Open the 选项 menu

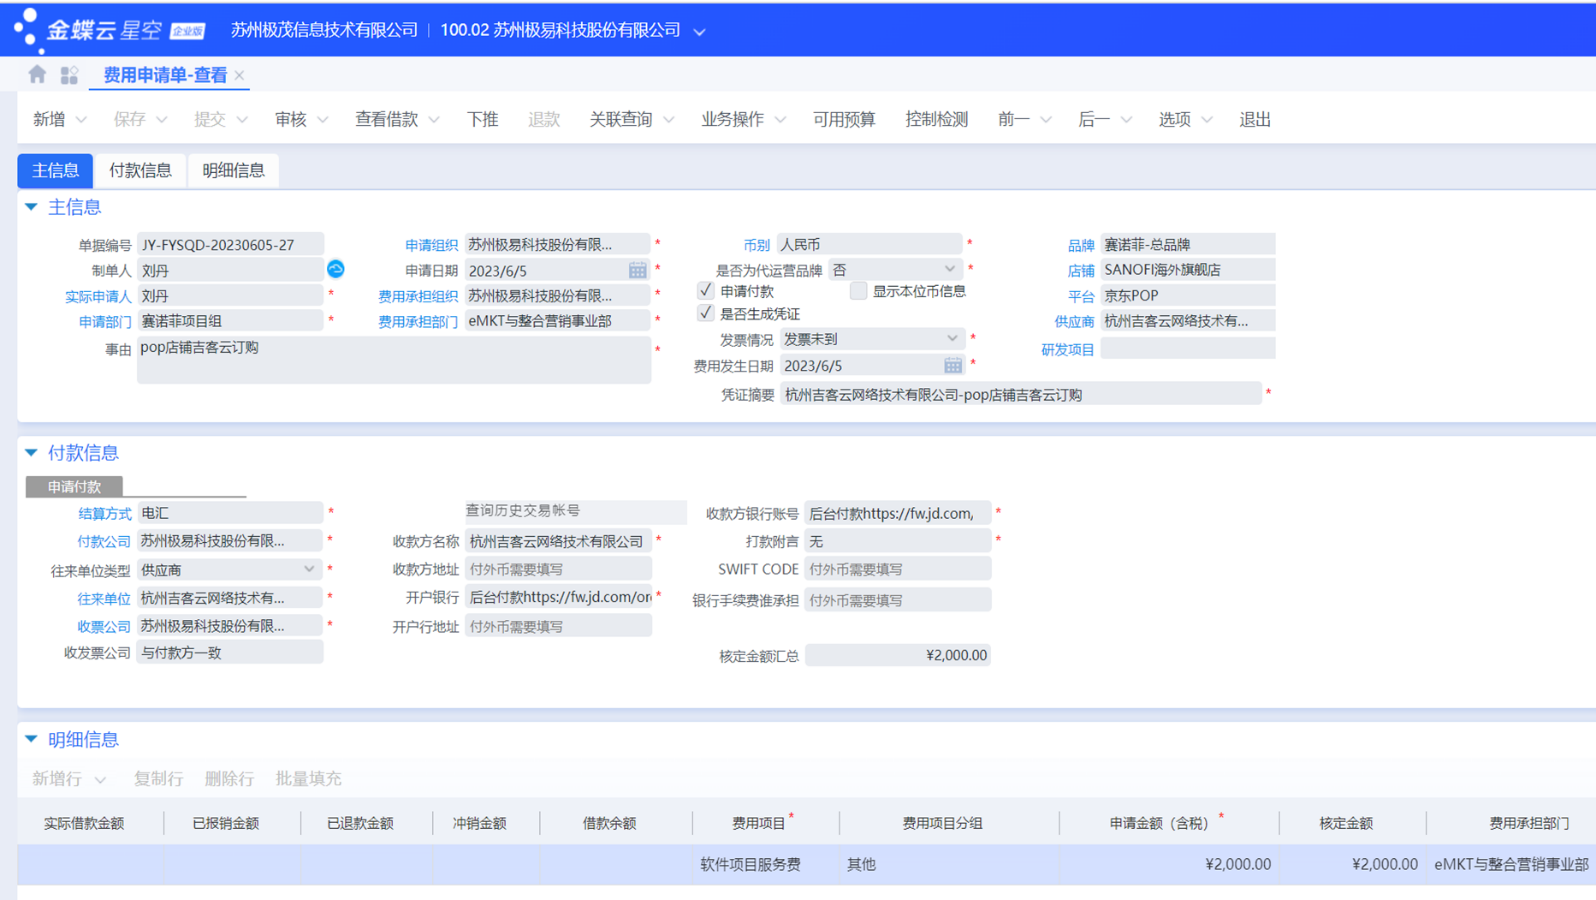[1185, 119]
